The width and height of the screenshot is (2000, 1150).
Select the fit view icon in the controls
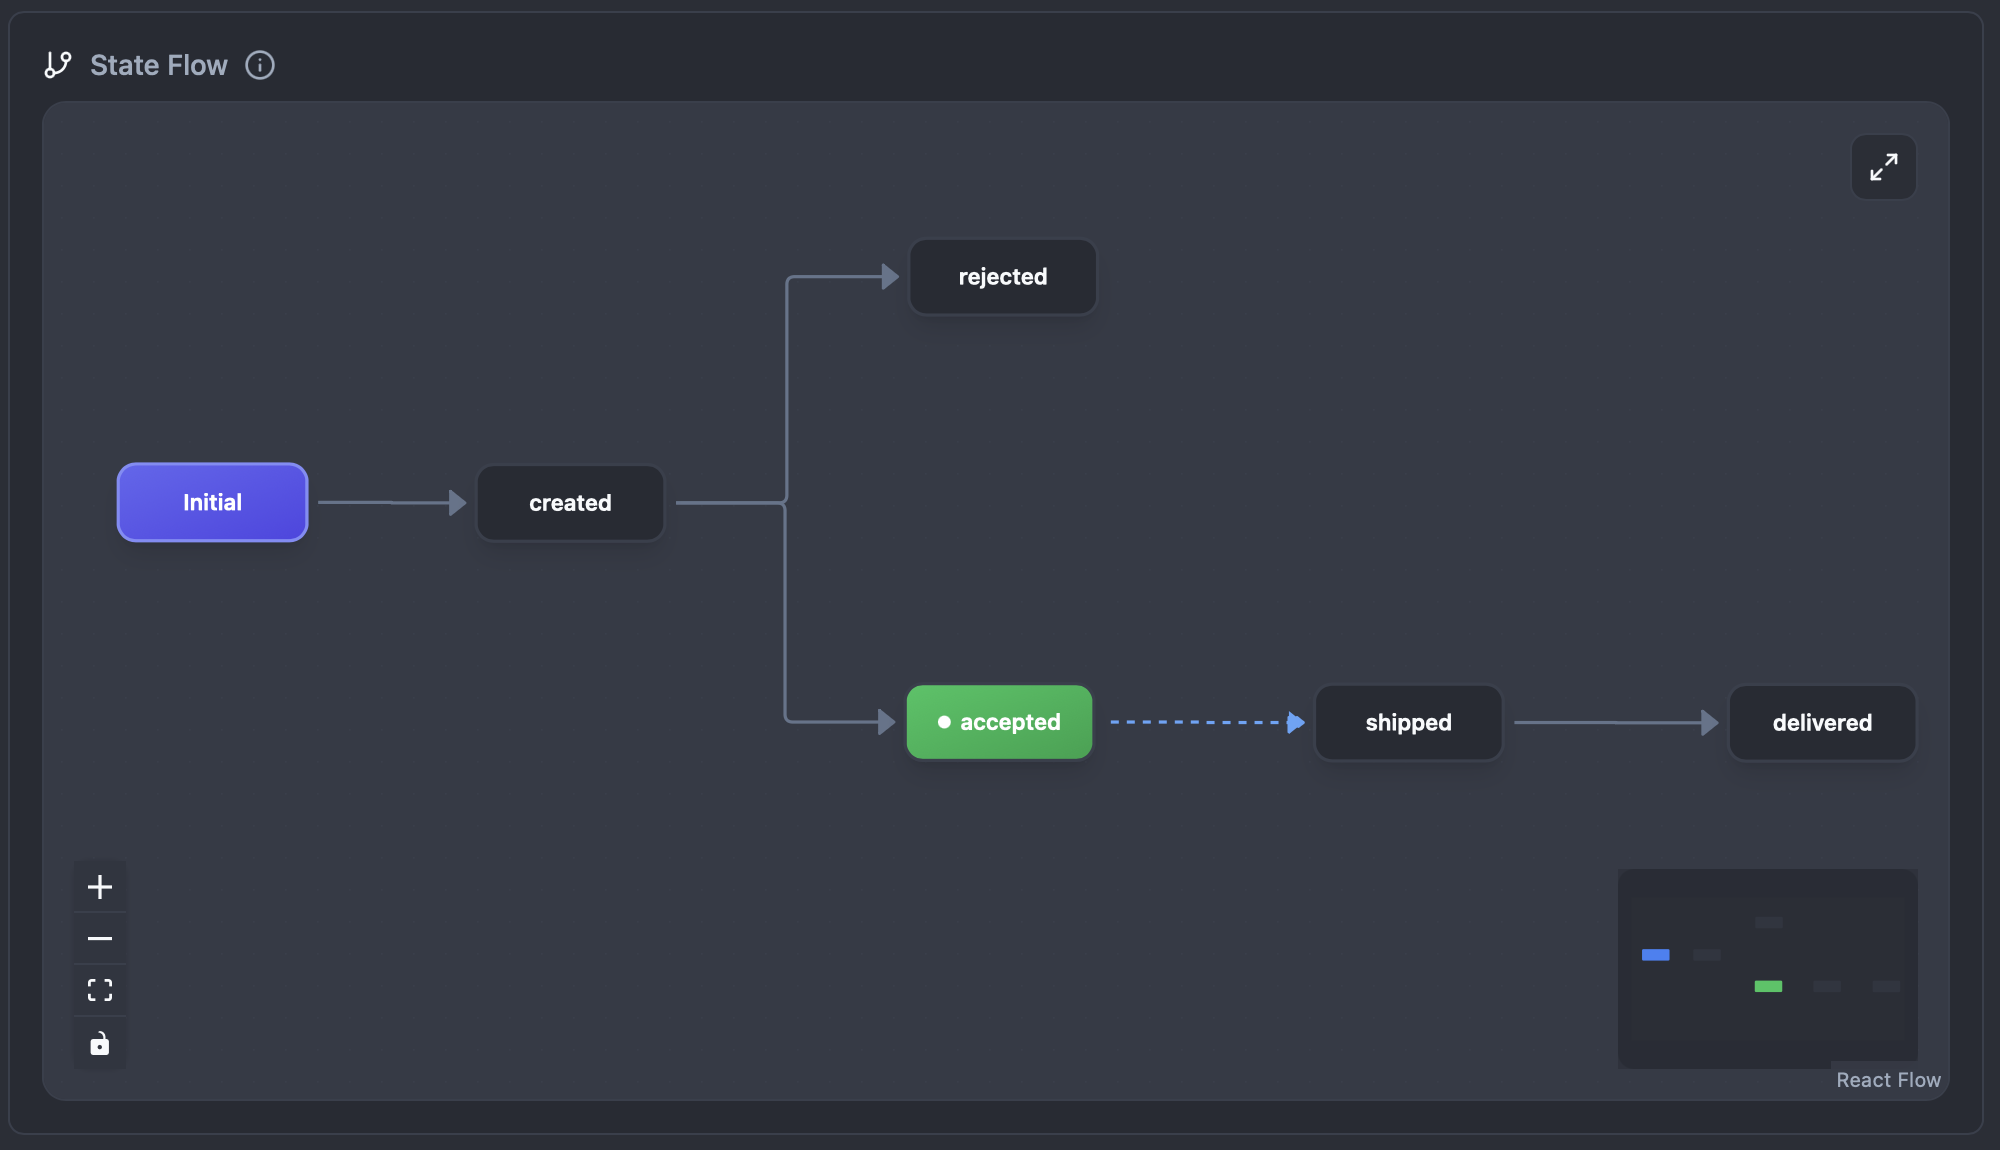pyautogui.click(x=99, y=990)
